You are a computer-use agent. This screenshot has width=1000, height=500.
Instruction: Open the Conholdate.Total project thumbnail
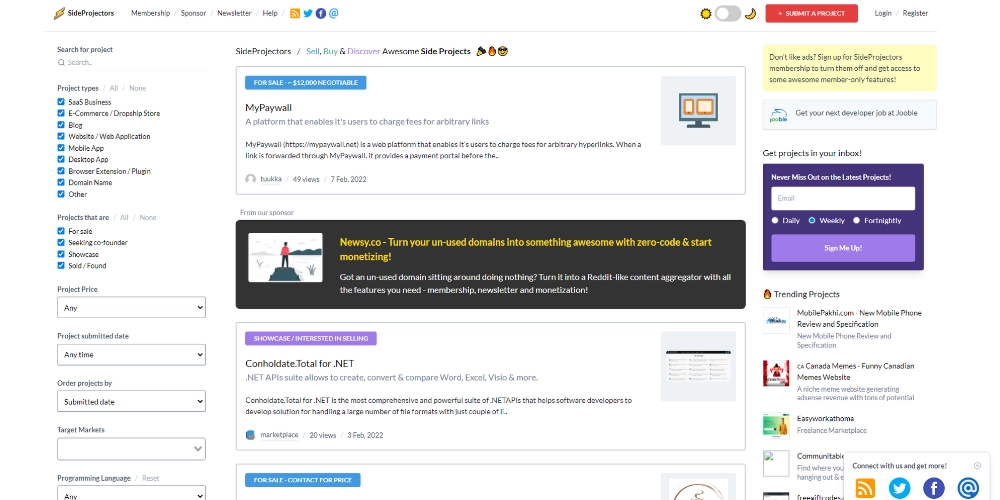coord(698,366)
